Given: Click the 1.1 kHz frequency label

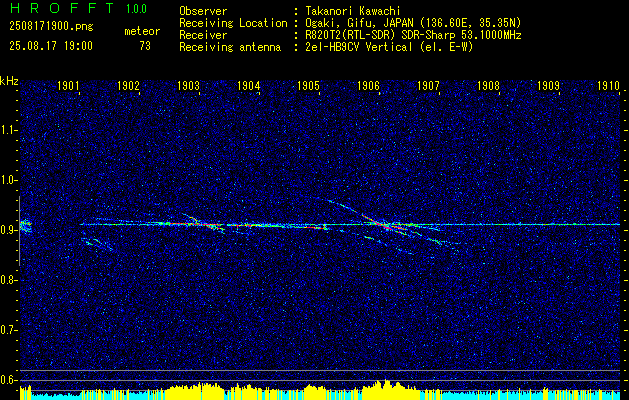Looking at the screenshot, I should pyautogui.click(x=9, y=130).
